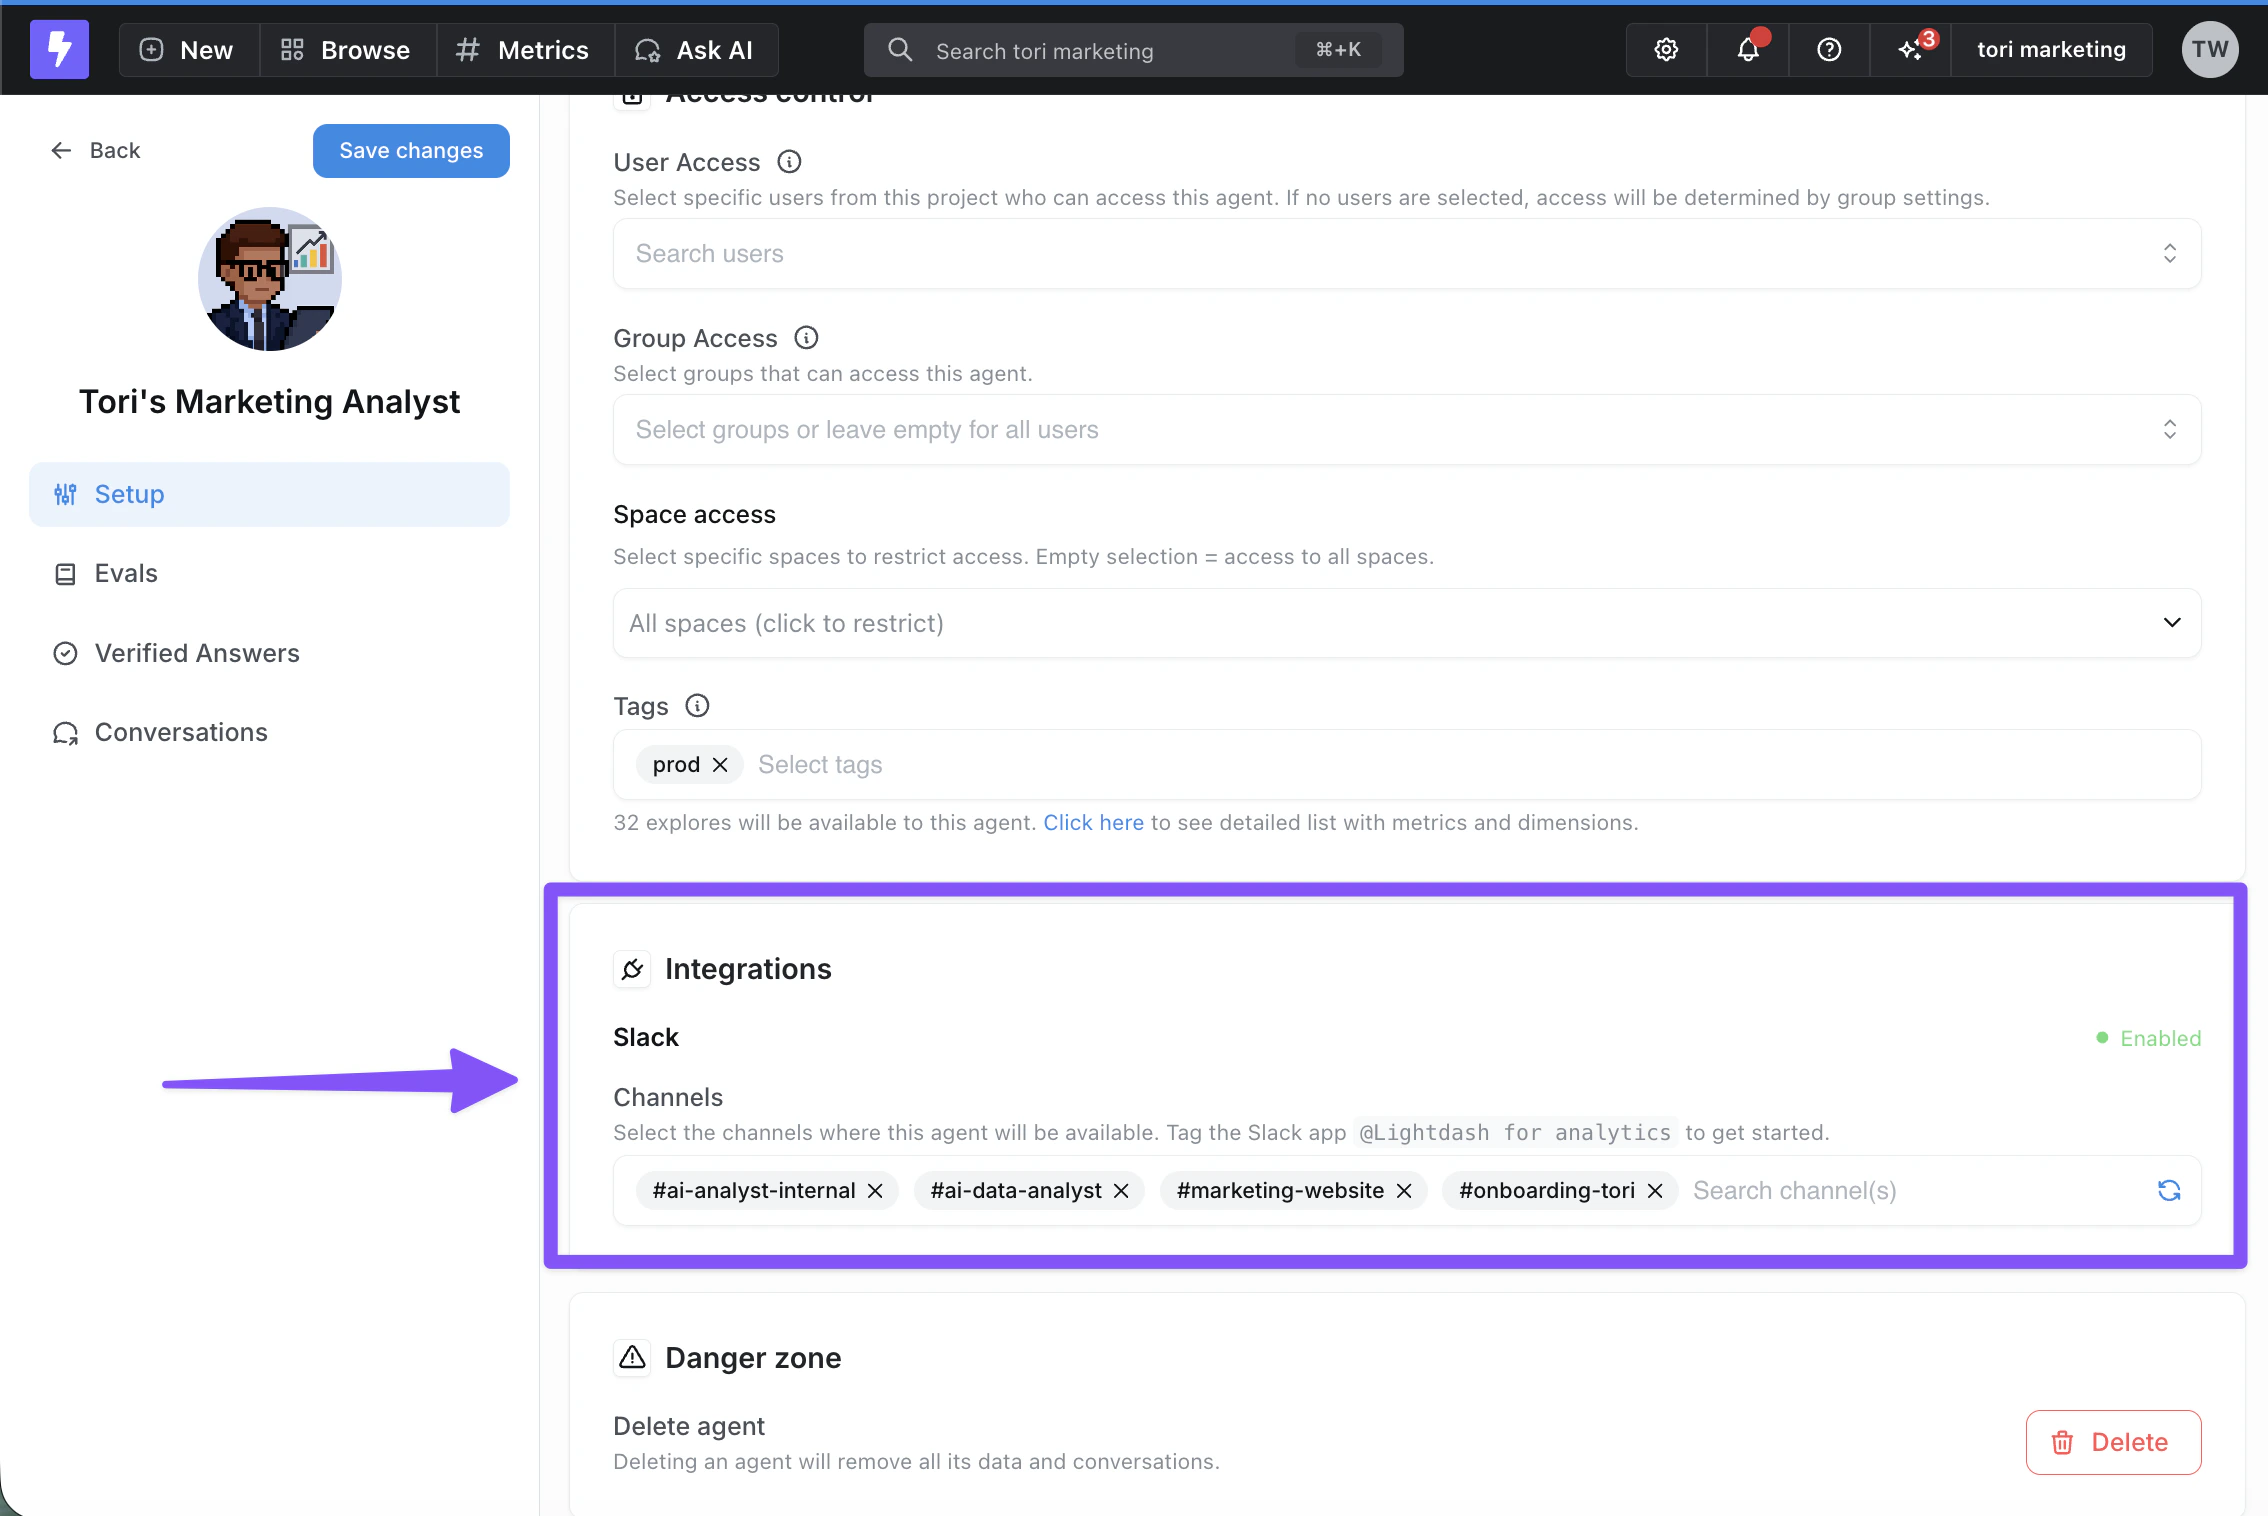Screen dimensions: 2268x1516
Task: Remove the #marketing-website channel
Action: tap(1404, 1190)
